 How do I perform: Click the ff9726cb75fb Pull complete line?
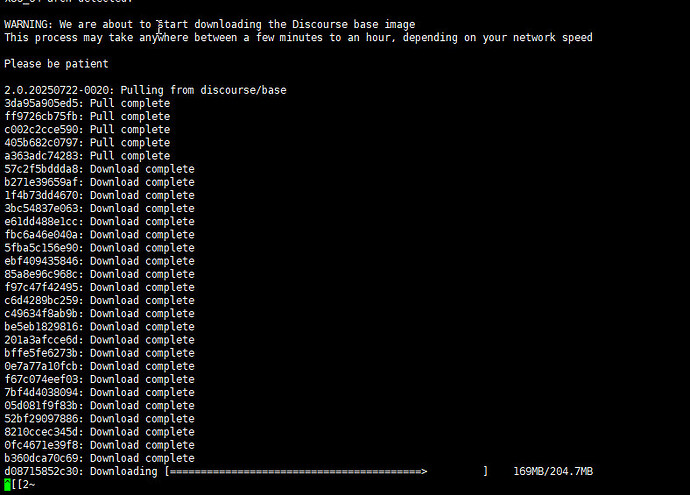click(87, 117)
